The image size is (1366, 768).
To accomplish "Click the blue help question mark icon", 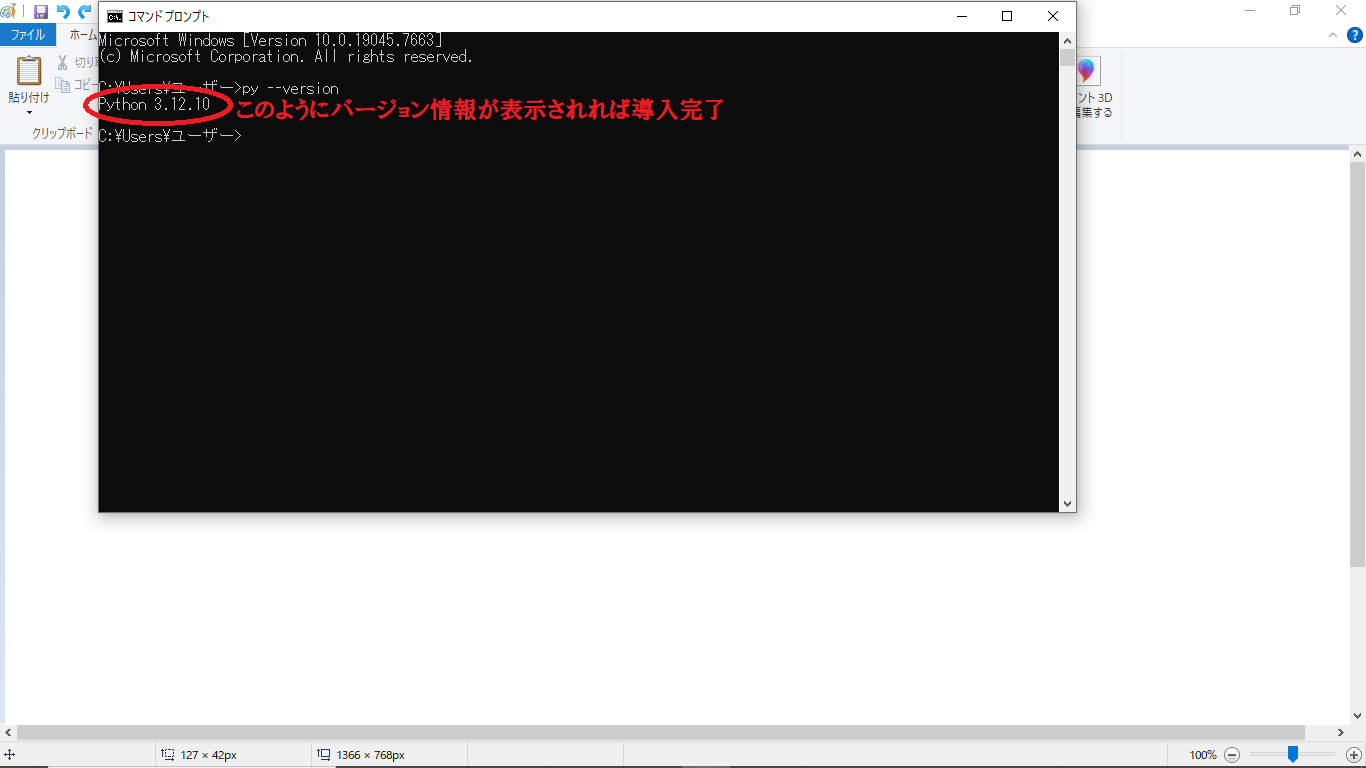I will (1355, 34).
